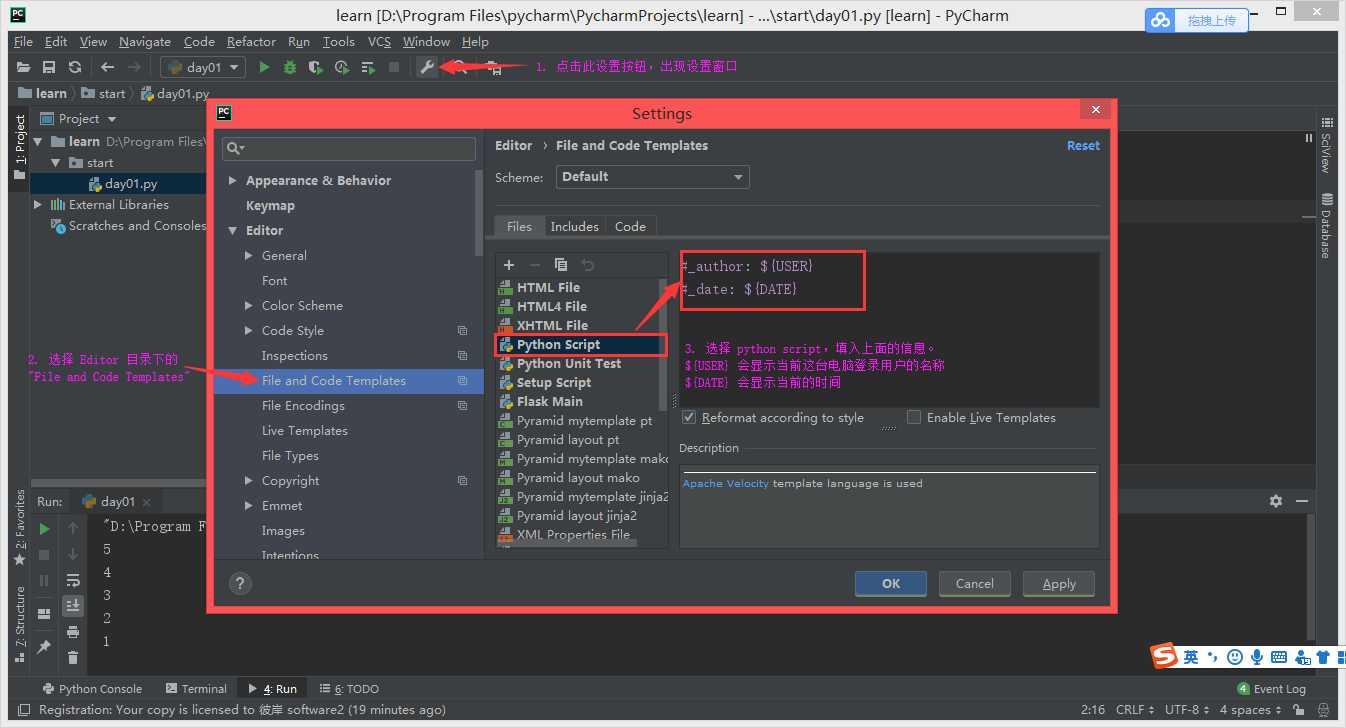Image resolution: width=1346 pixels, height=728 pixels.
Task: Open the Terminal tool window tab
Action: [197, 689]
